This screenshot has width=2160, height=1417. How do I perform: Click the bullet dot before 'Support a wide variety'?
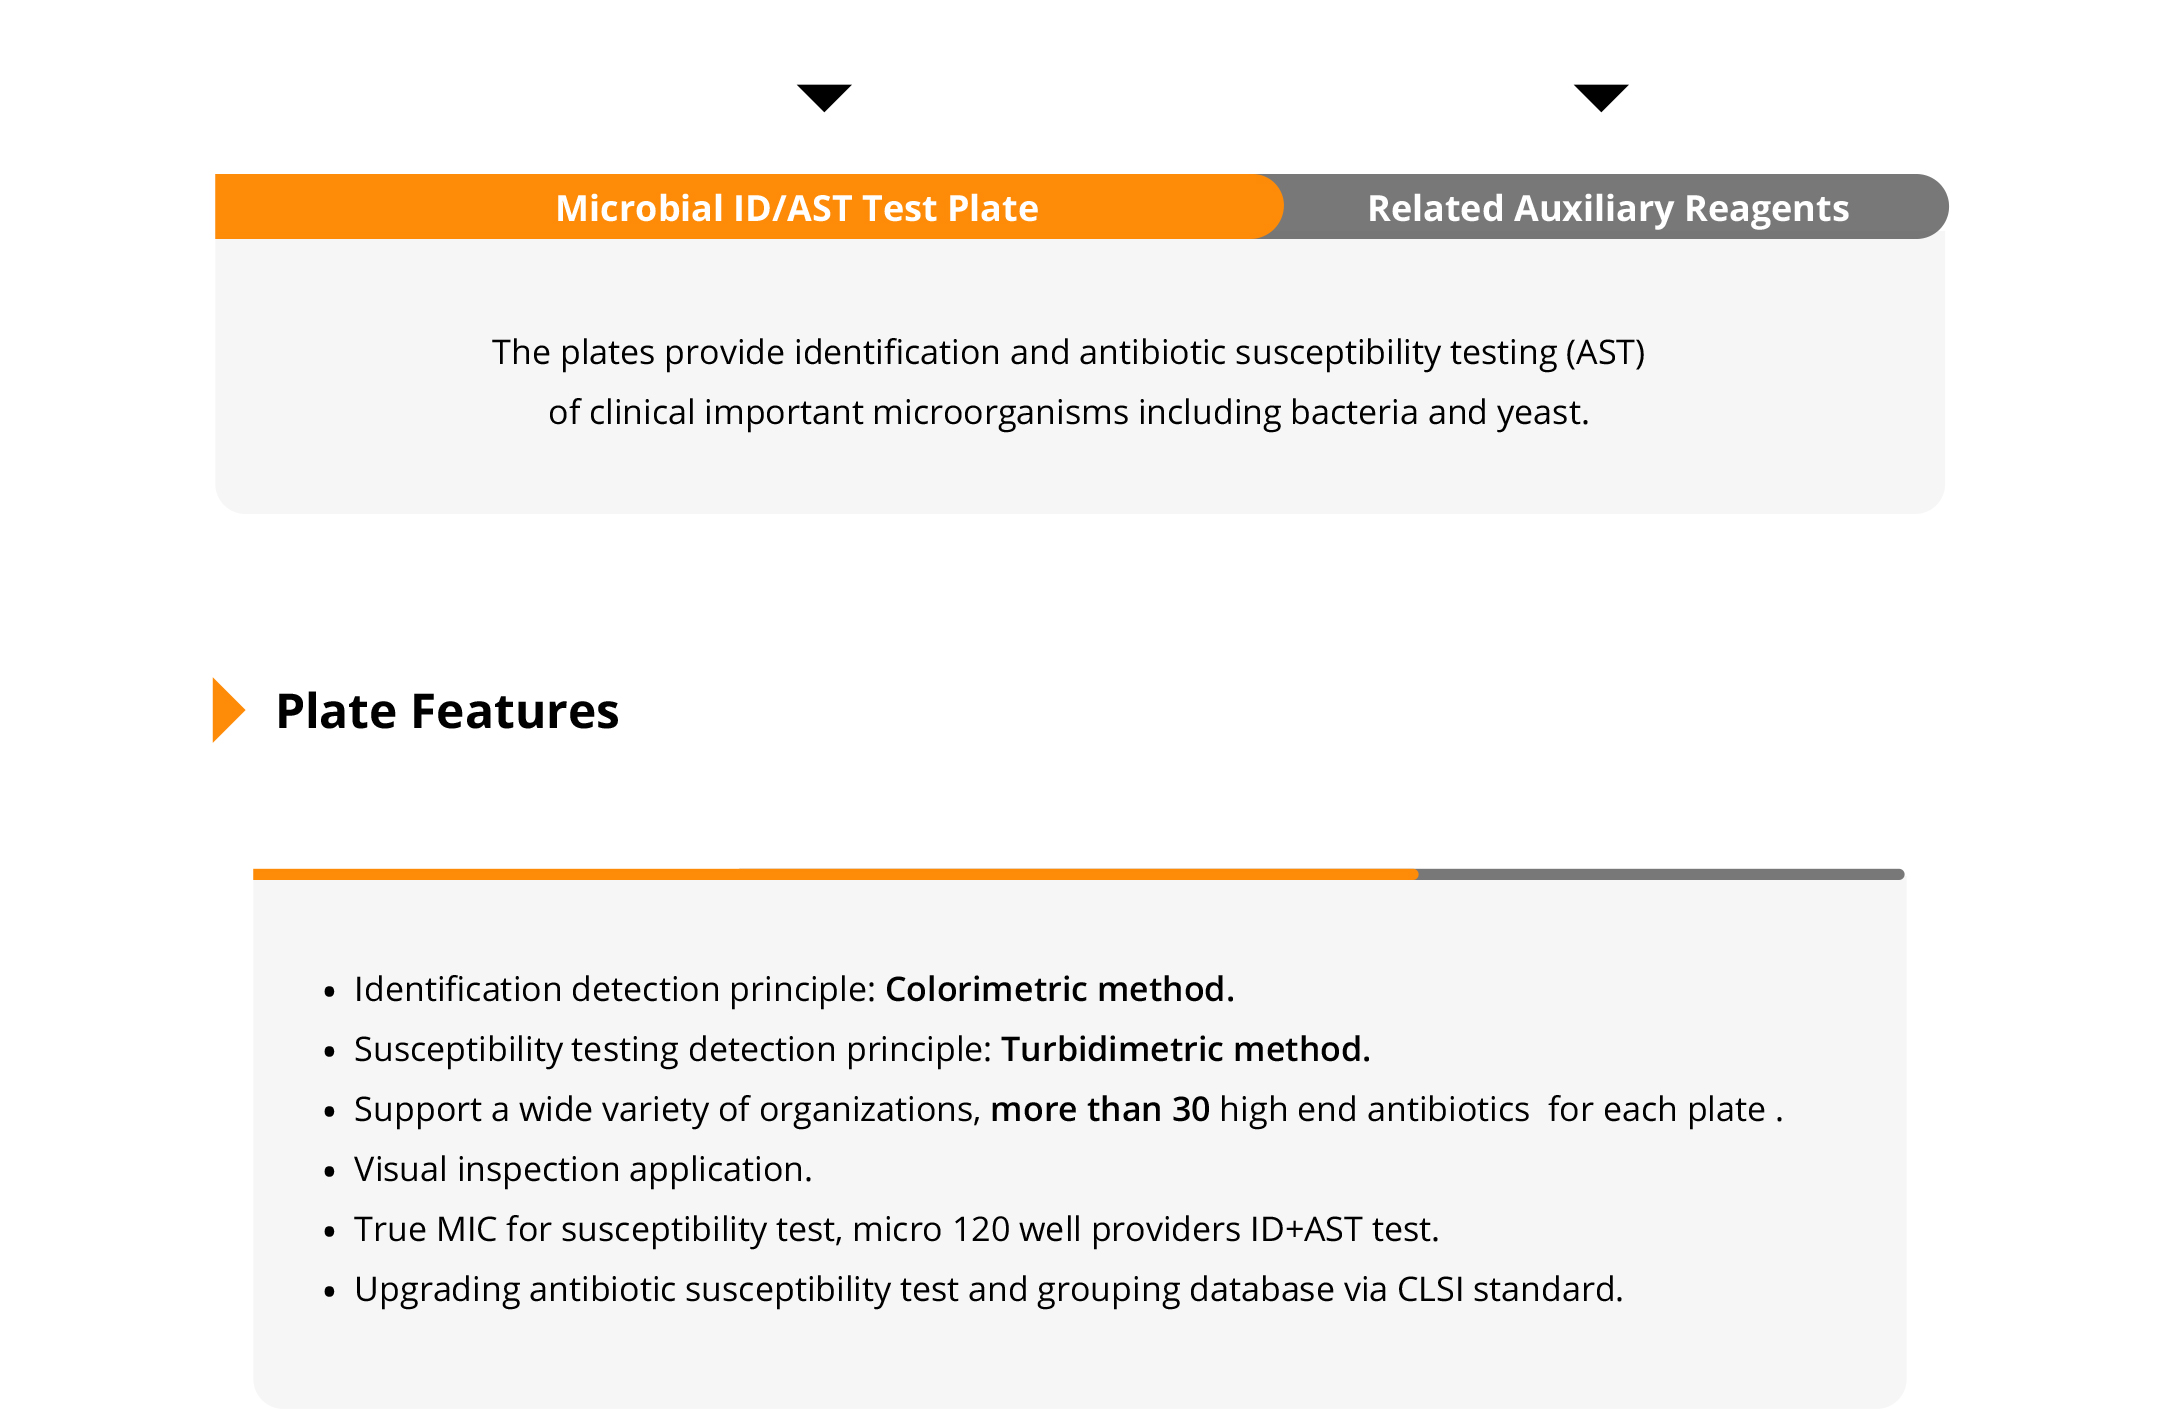[329, 1111]
